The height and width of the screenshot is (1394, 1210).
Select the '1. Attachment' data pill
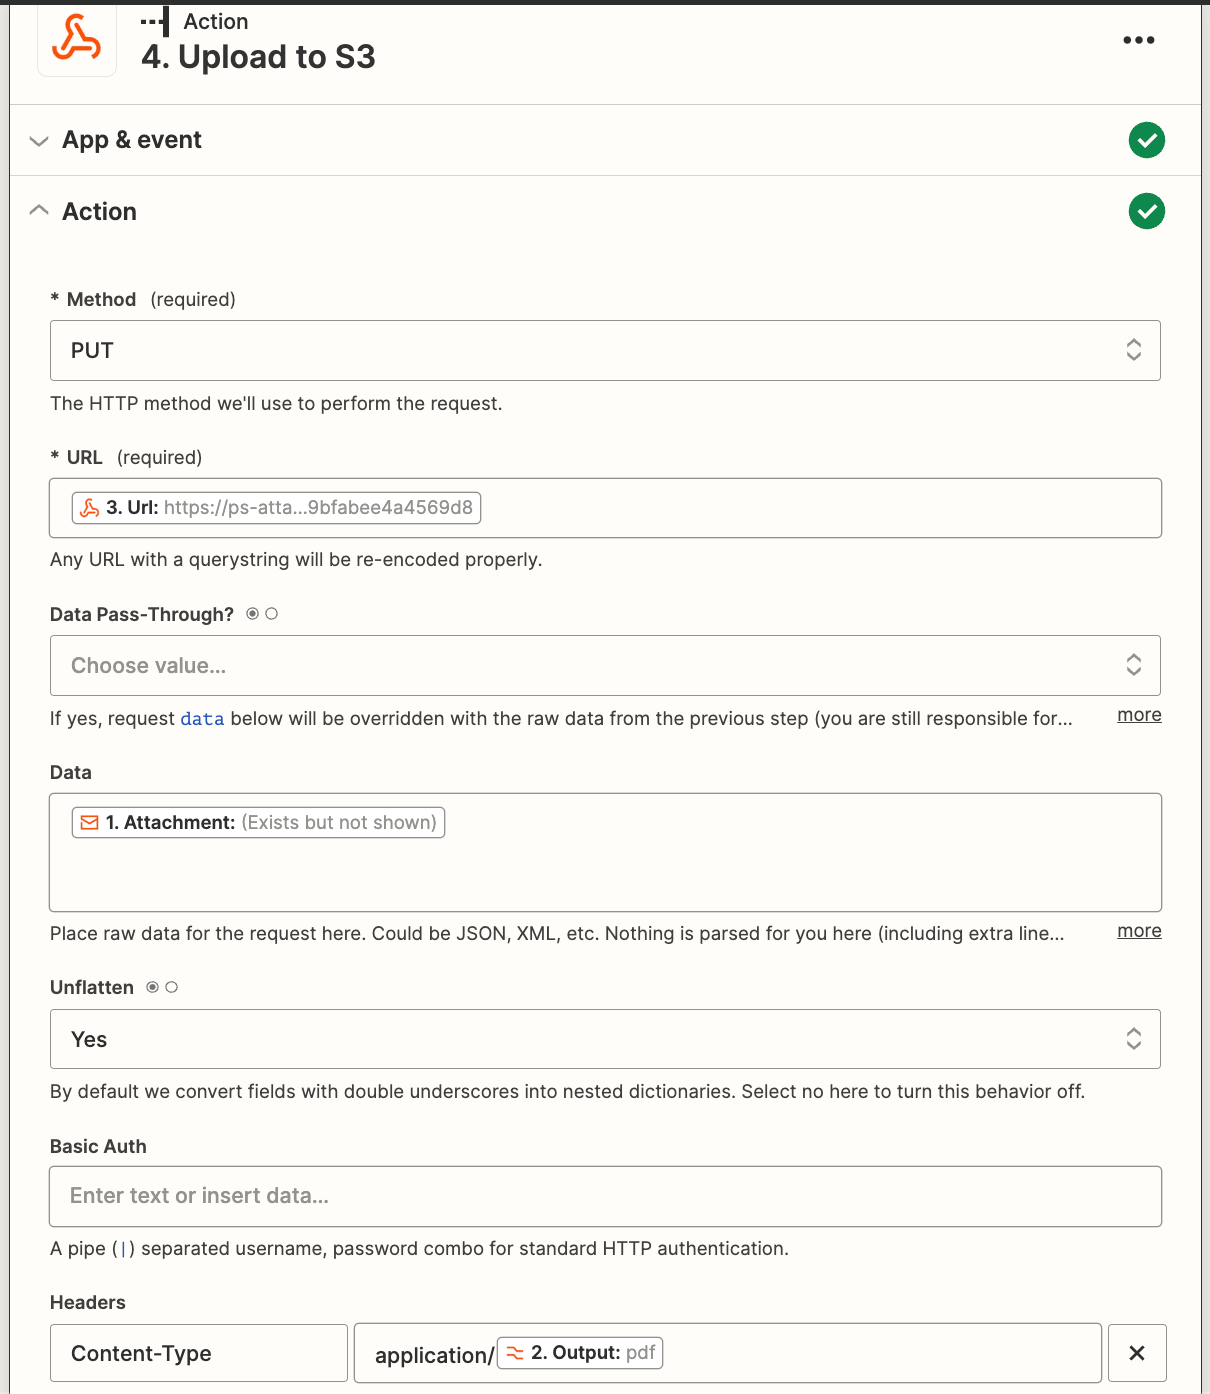[258, 823]
